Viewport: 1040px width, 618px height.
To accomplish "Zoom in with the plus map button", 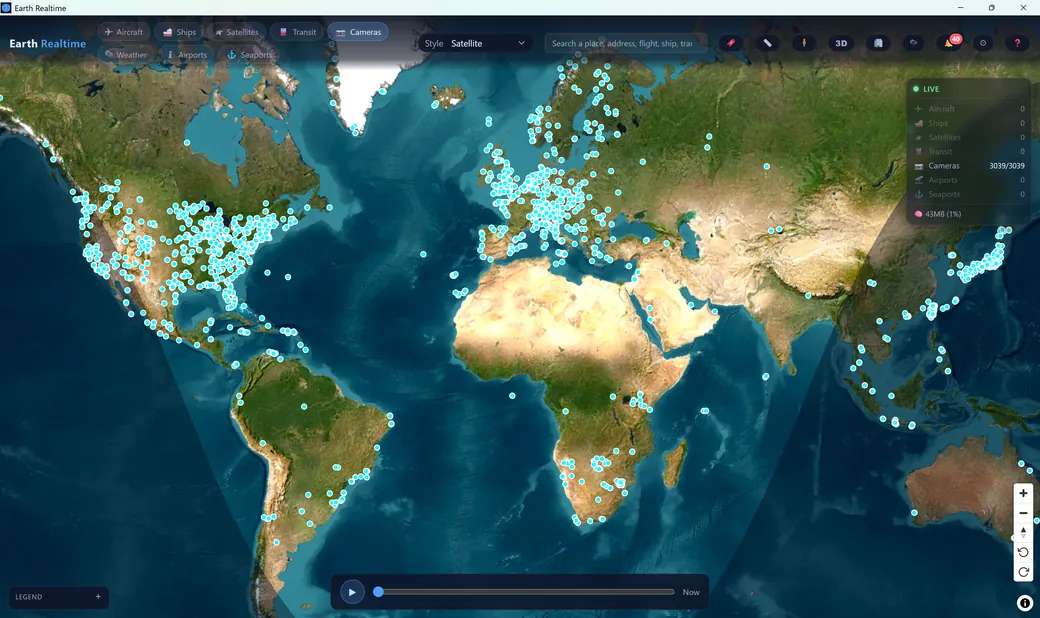I will 1023,493.
